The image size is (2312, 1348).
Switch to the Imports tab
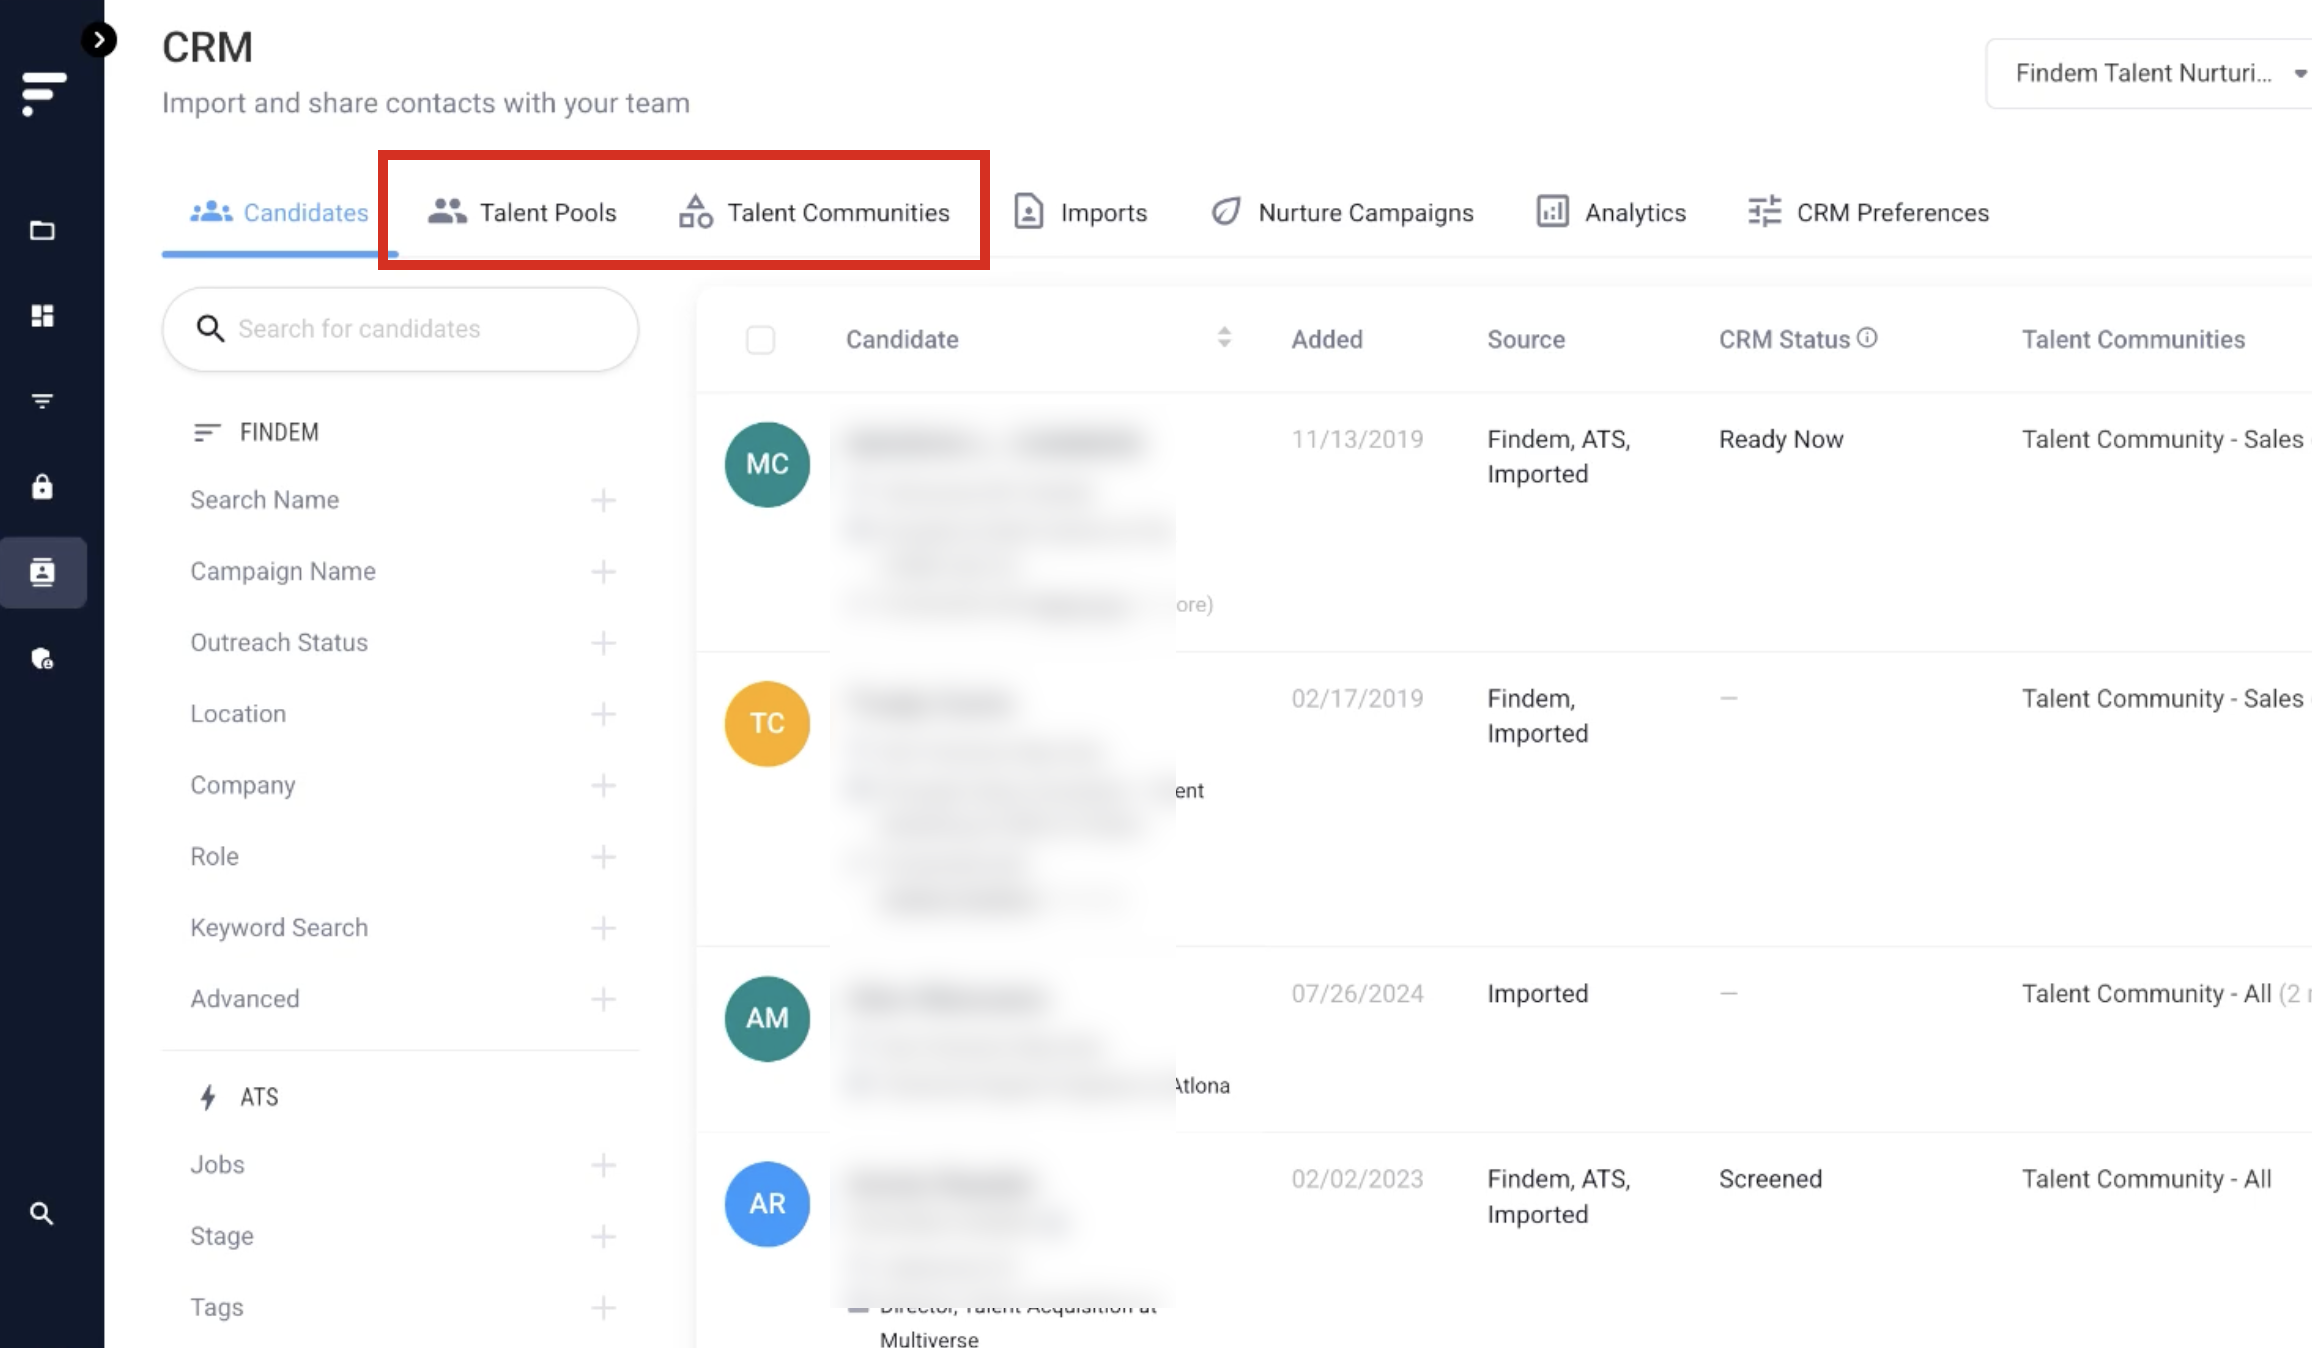coord(1080,212)
